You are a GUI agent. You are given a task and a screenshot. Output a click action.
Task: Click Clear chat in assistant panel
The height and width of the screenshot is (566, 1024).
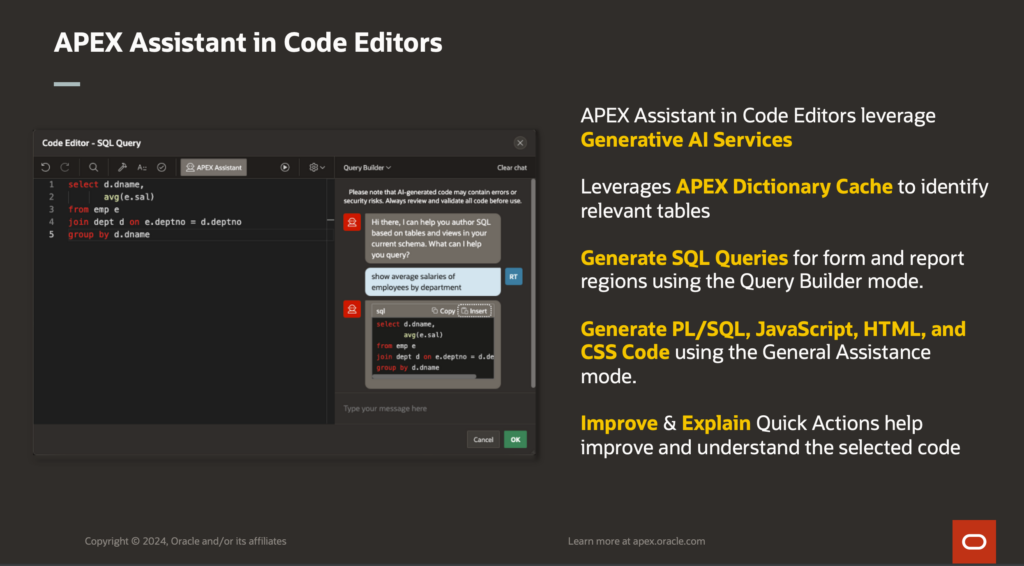tap(512, 168)
